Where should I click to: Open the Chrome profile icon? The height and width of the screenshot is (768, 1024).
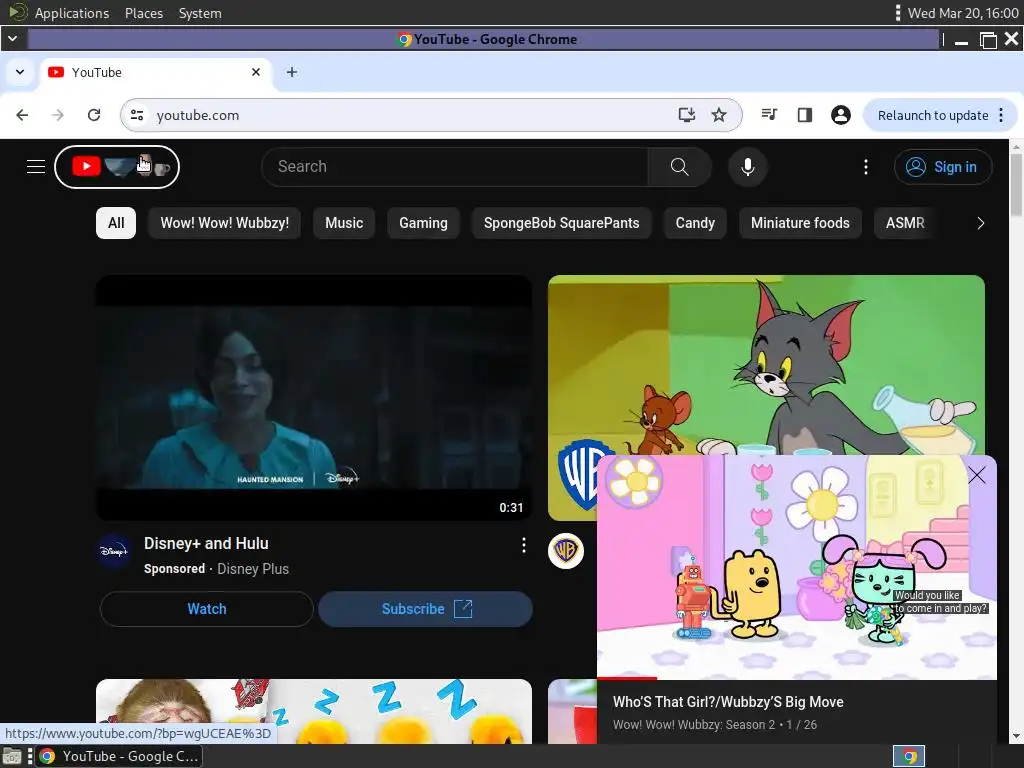840,115
